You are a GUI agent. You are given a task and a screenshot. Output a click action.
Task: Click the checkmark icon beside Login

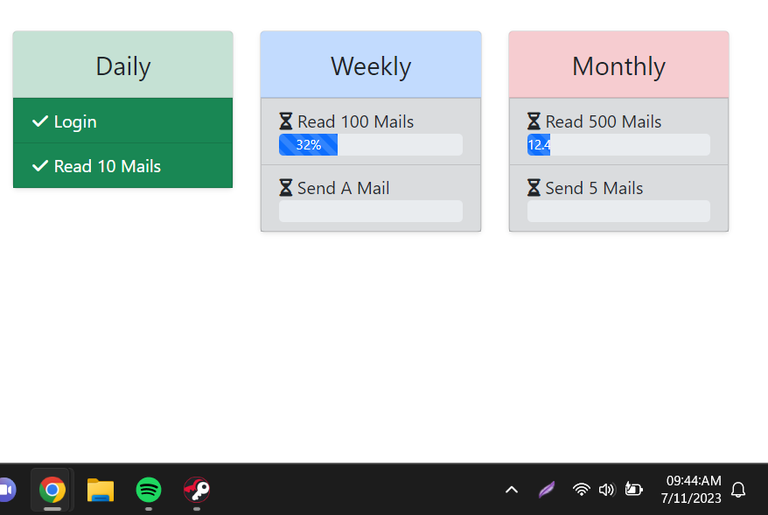click(40, 121)
